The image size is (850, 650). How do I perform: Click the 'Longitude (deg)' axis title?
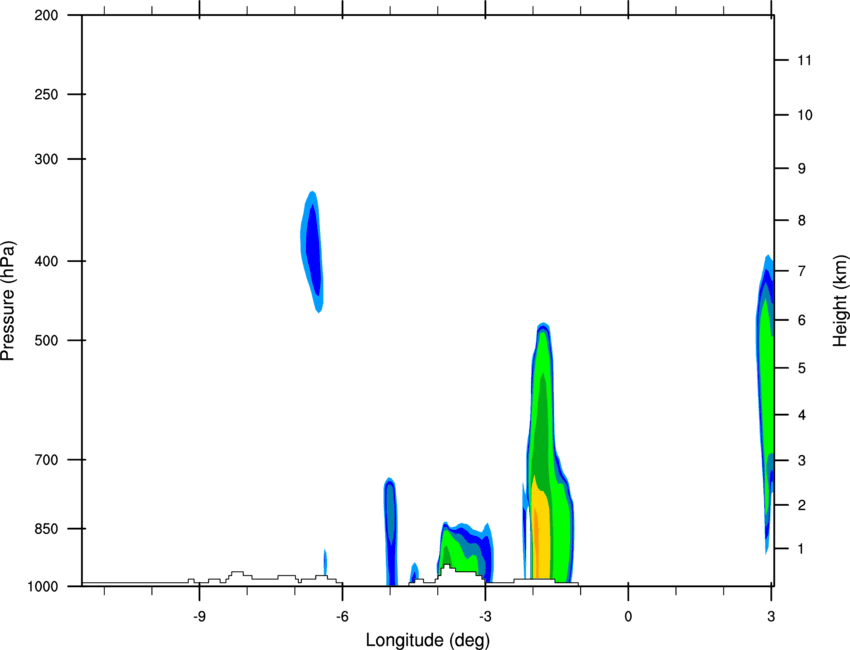pyautogui.click(x=428, y=640)
